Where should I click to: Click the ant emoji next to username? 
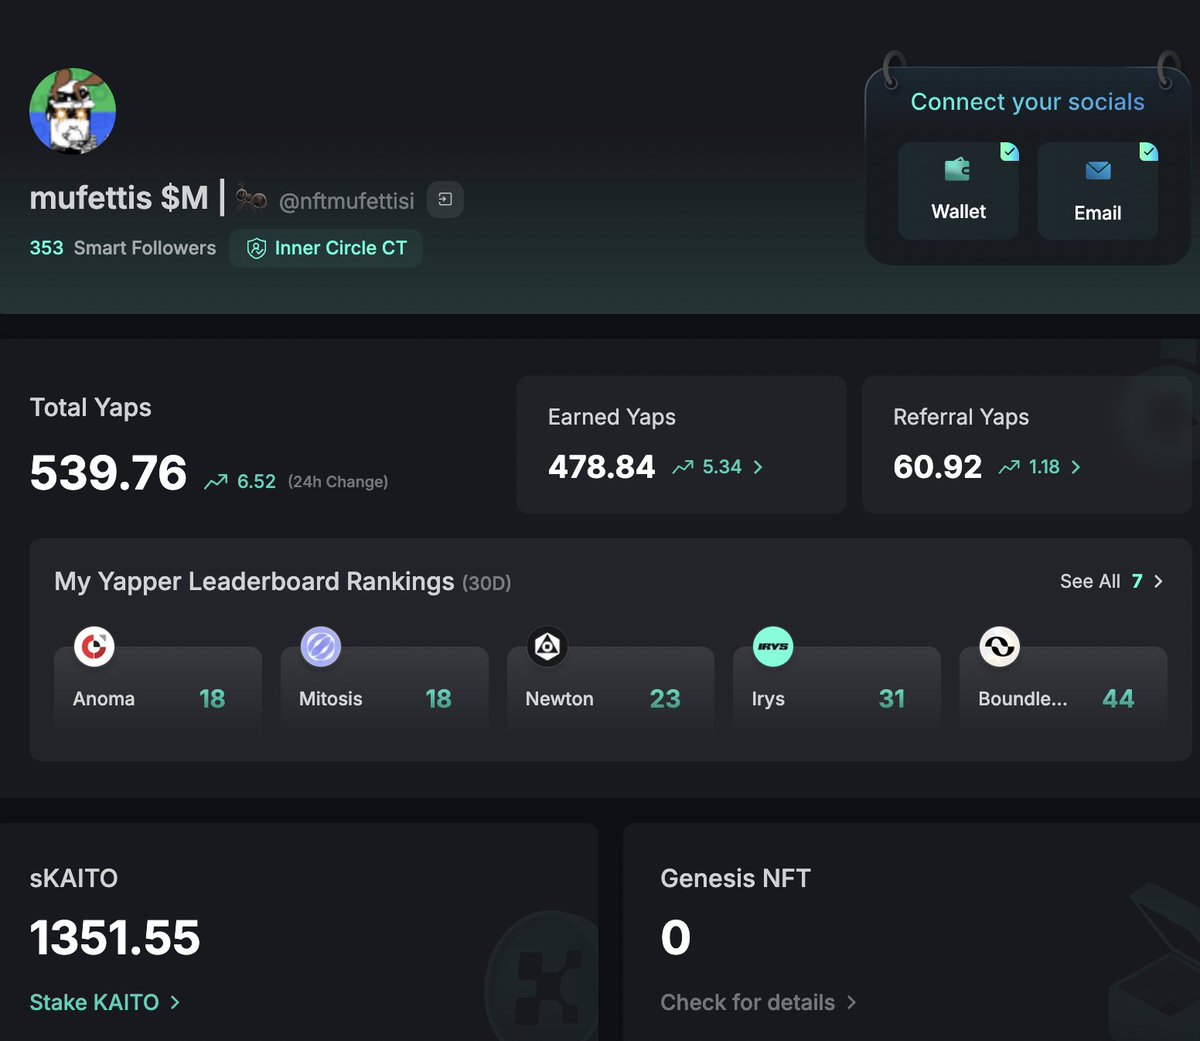(252, 200)
